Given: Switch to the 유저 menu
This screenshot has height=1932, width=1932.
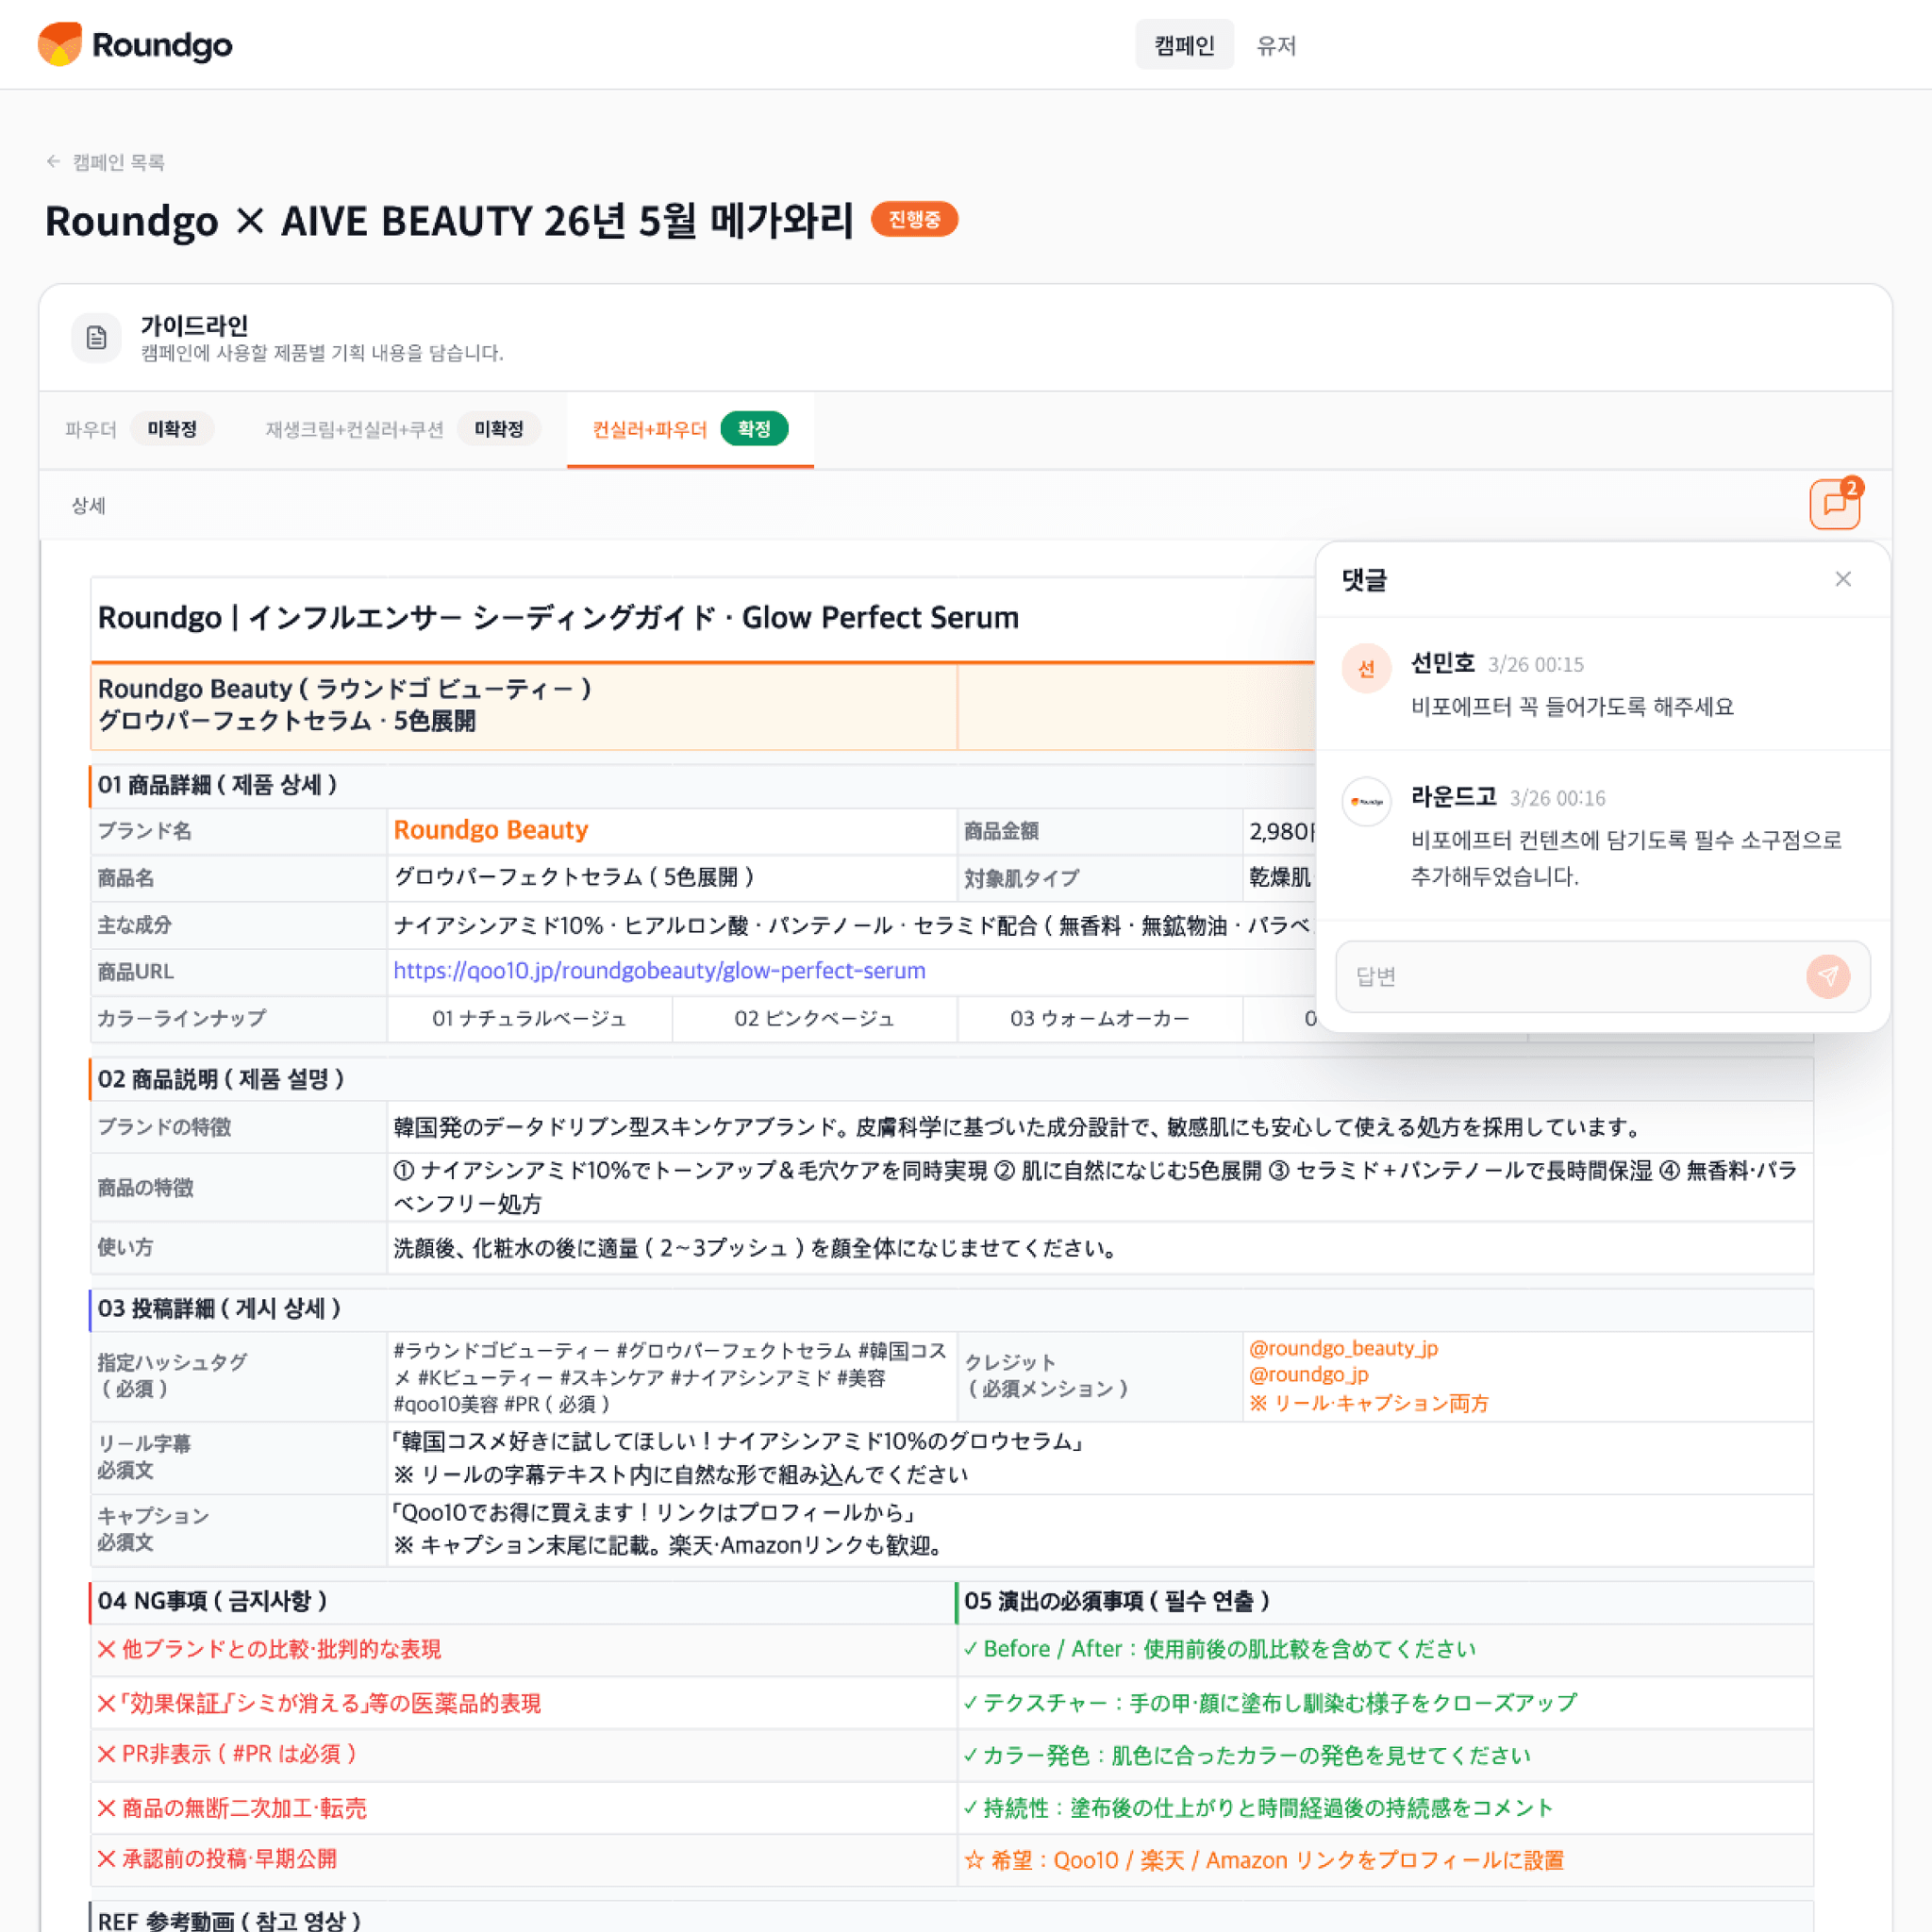Looking at the screenshot, I should (1276, 45).
